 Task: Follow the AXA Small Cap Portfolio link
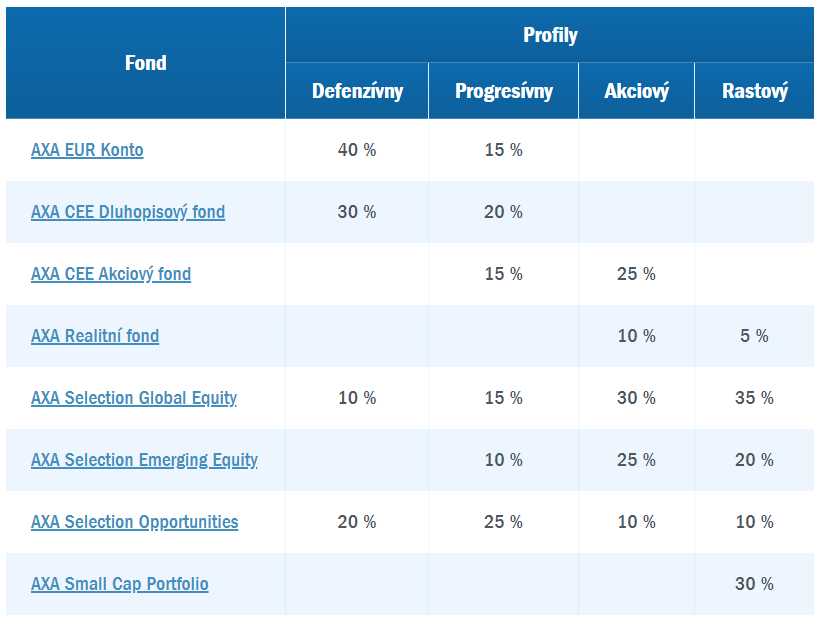(120, 584)
